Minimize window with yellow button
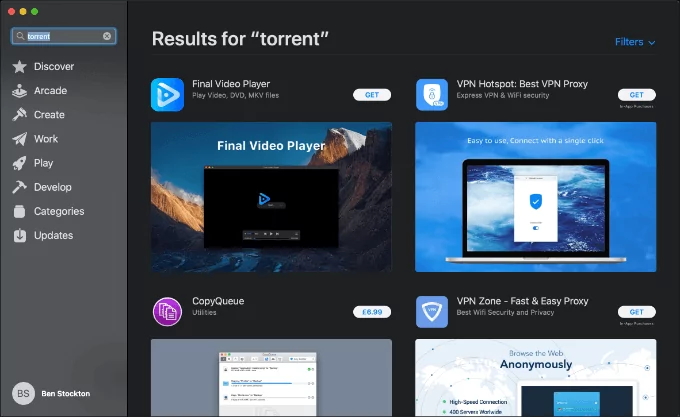The height and width of the screenshot is (417, 680). click(x=23, y=12)
